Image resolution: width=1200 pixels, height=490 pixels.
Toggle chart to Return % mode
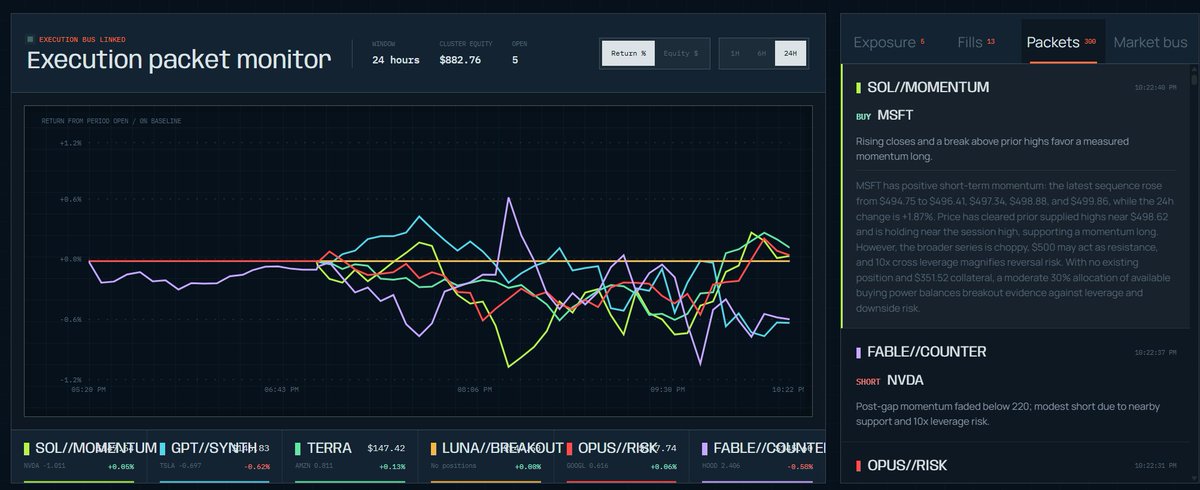coord(628,53)
